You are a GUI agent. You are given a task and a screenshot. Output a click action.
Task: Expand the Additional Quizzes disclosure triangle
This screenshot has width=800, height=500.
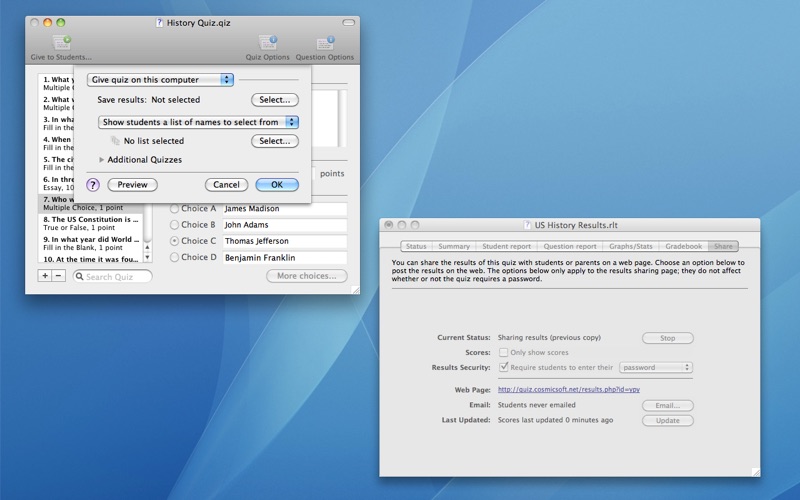(102, 160)
